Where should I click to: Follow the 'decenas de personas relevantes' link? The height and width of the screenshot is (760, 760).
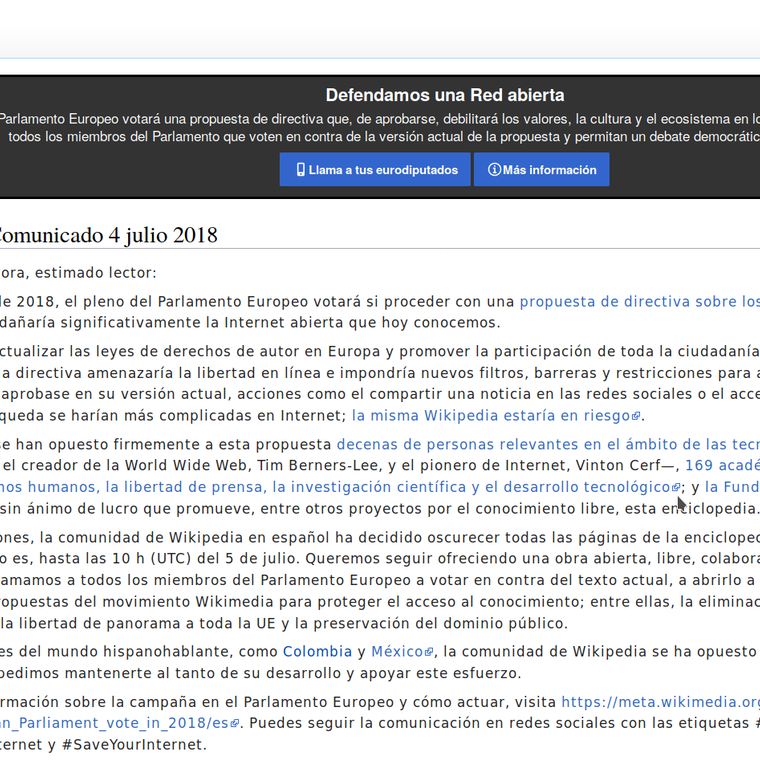[548, 444]
